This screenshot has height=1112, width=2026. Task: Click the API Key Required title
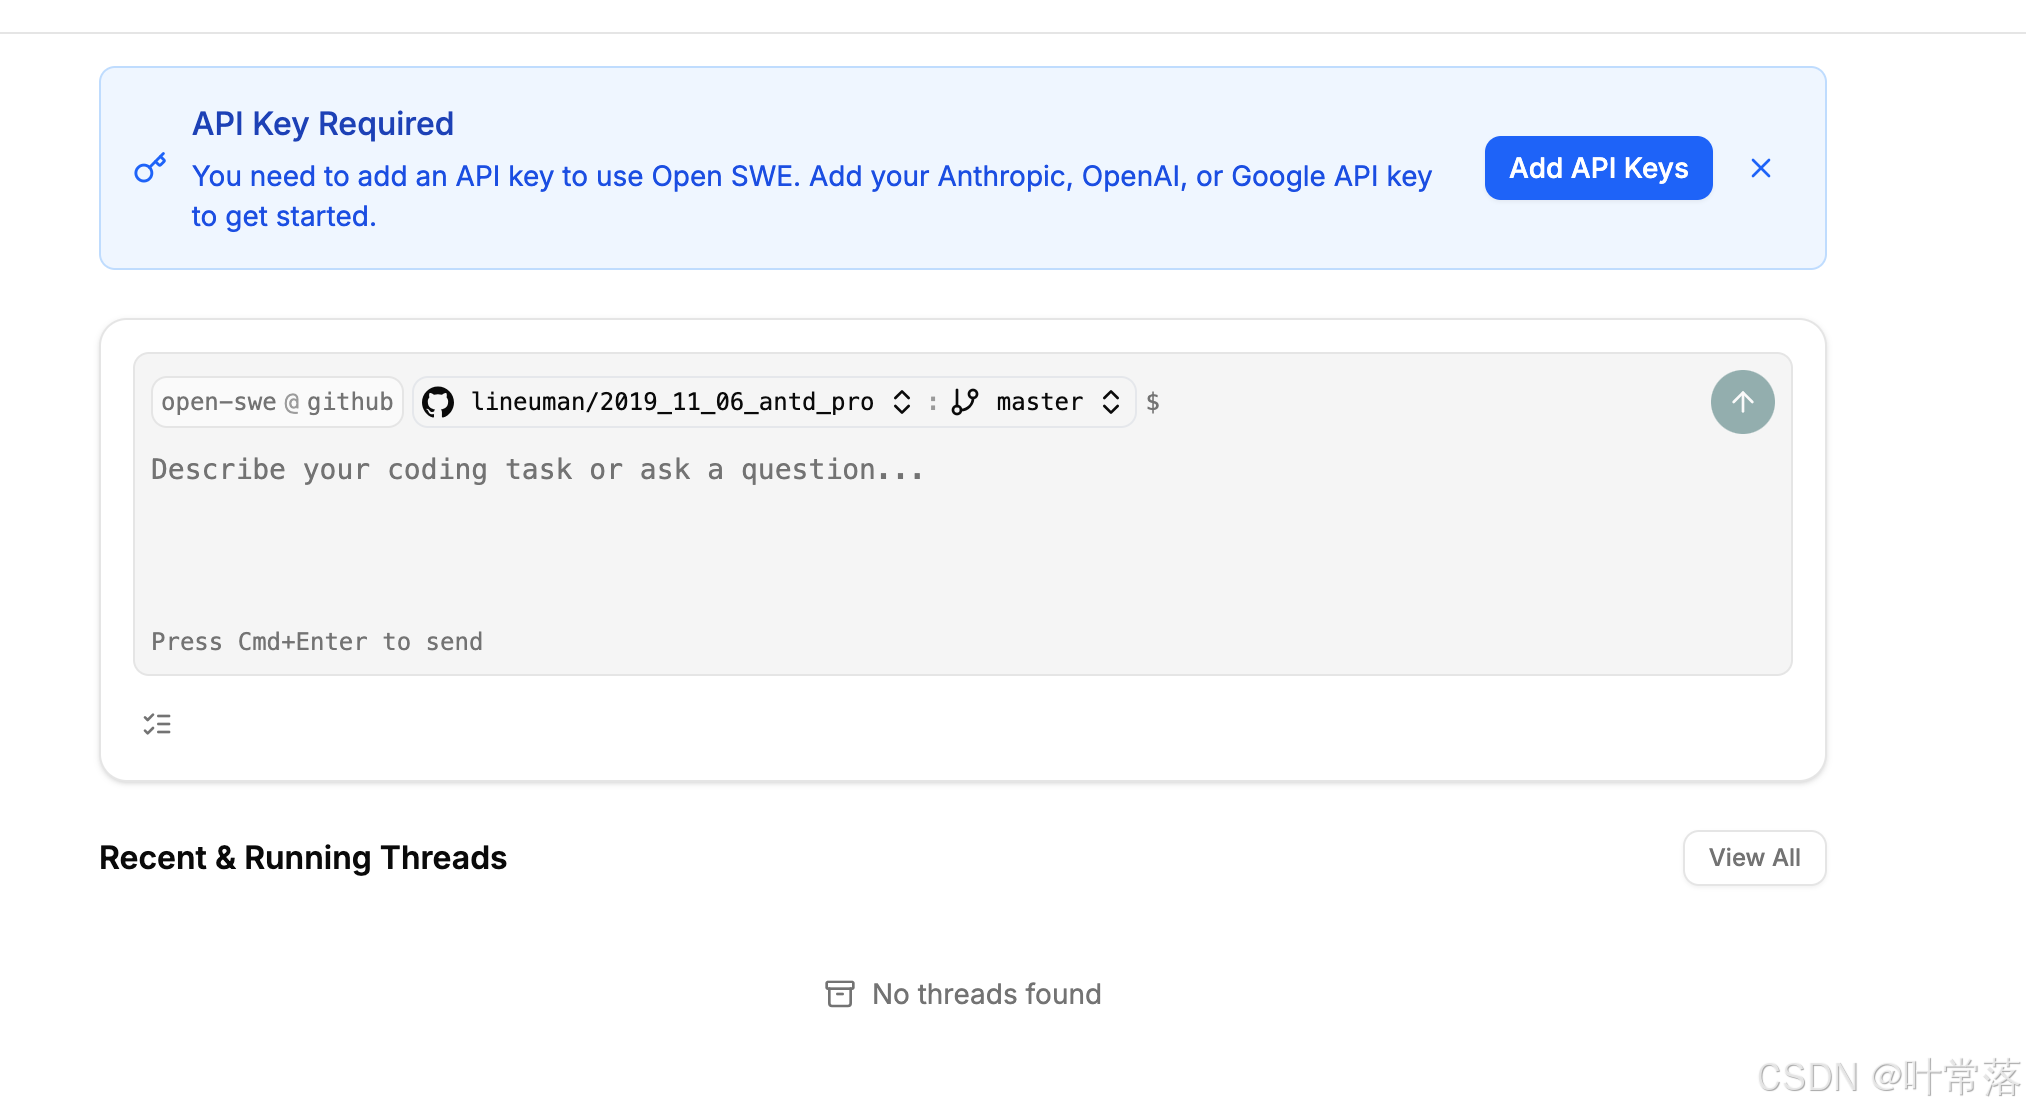click(323, 124)
